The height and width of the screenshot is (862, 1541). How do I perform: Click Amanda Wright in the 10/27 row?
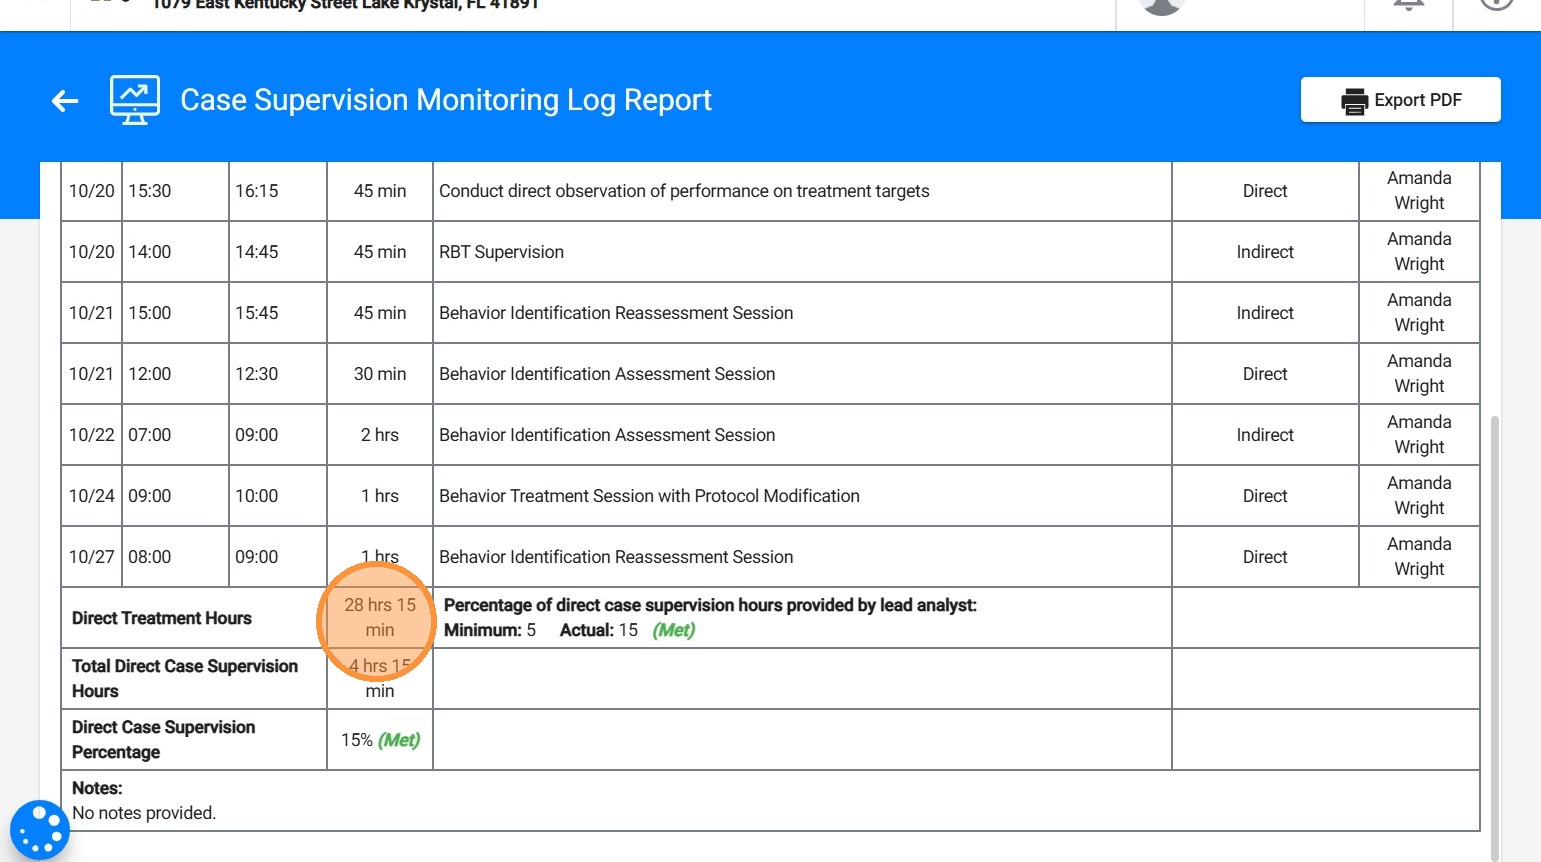coord(1419,557)
